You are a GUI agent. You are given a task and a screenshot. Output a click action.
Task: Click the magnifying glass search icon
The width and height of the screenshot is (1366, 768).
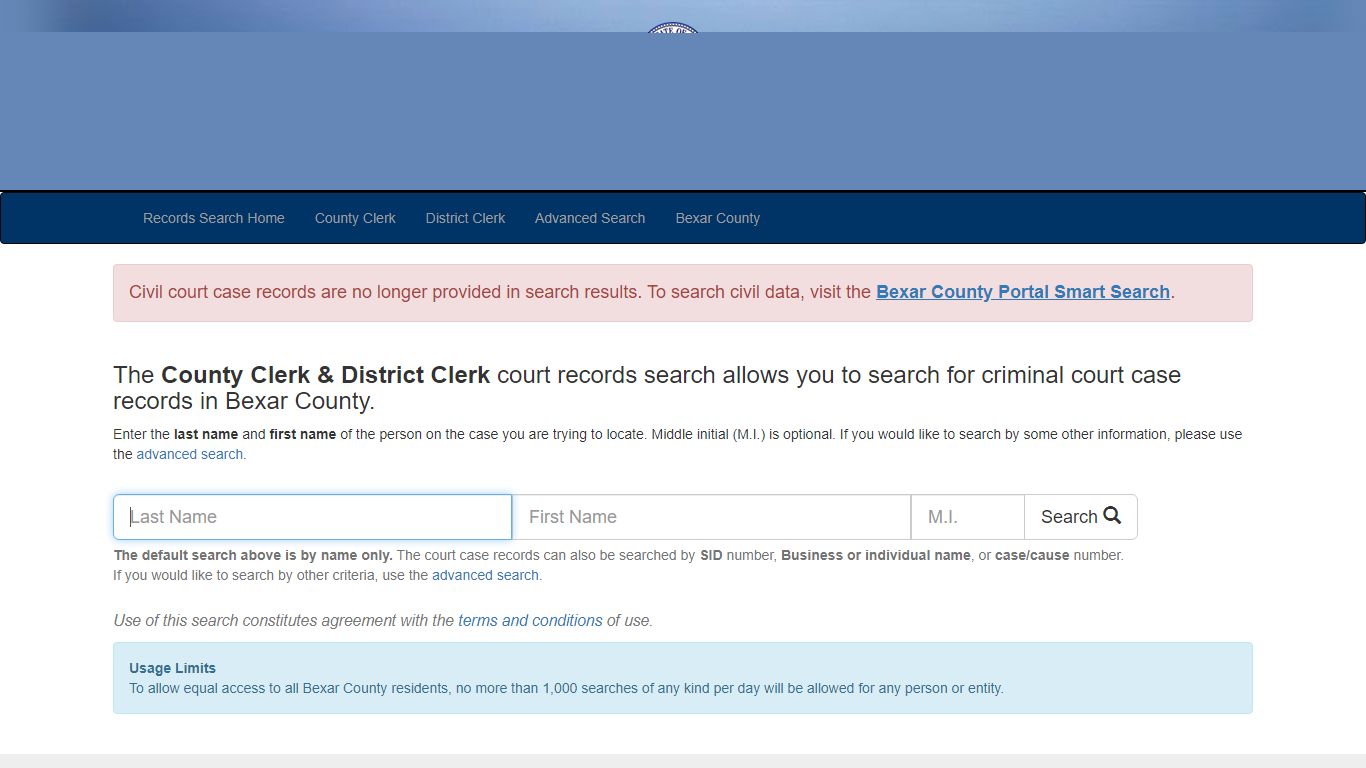[1112, 516]
